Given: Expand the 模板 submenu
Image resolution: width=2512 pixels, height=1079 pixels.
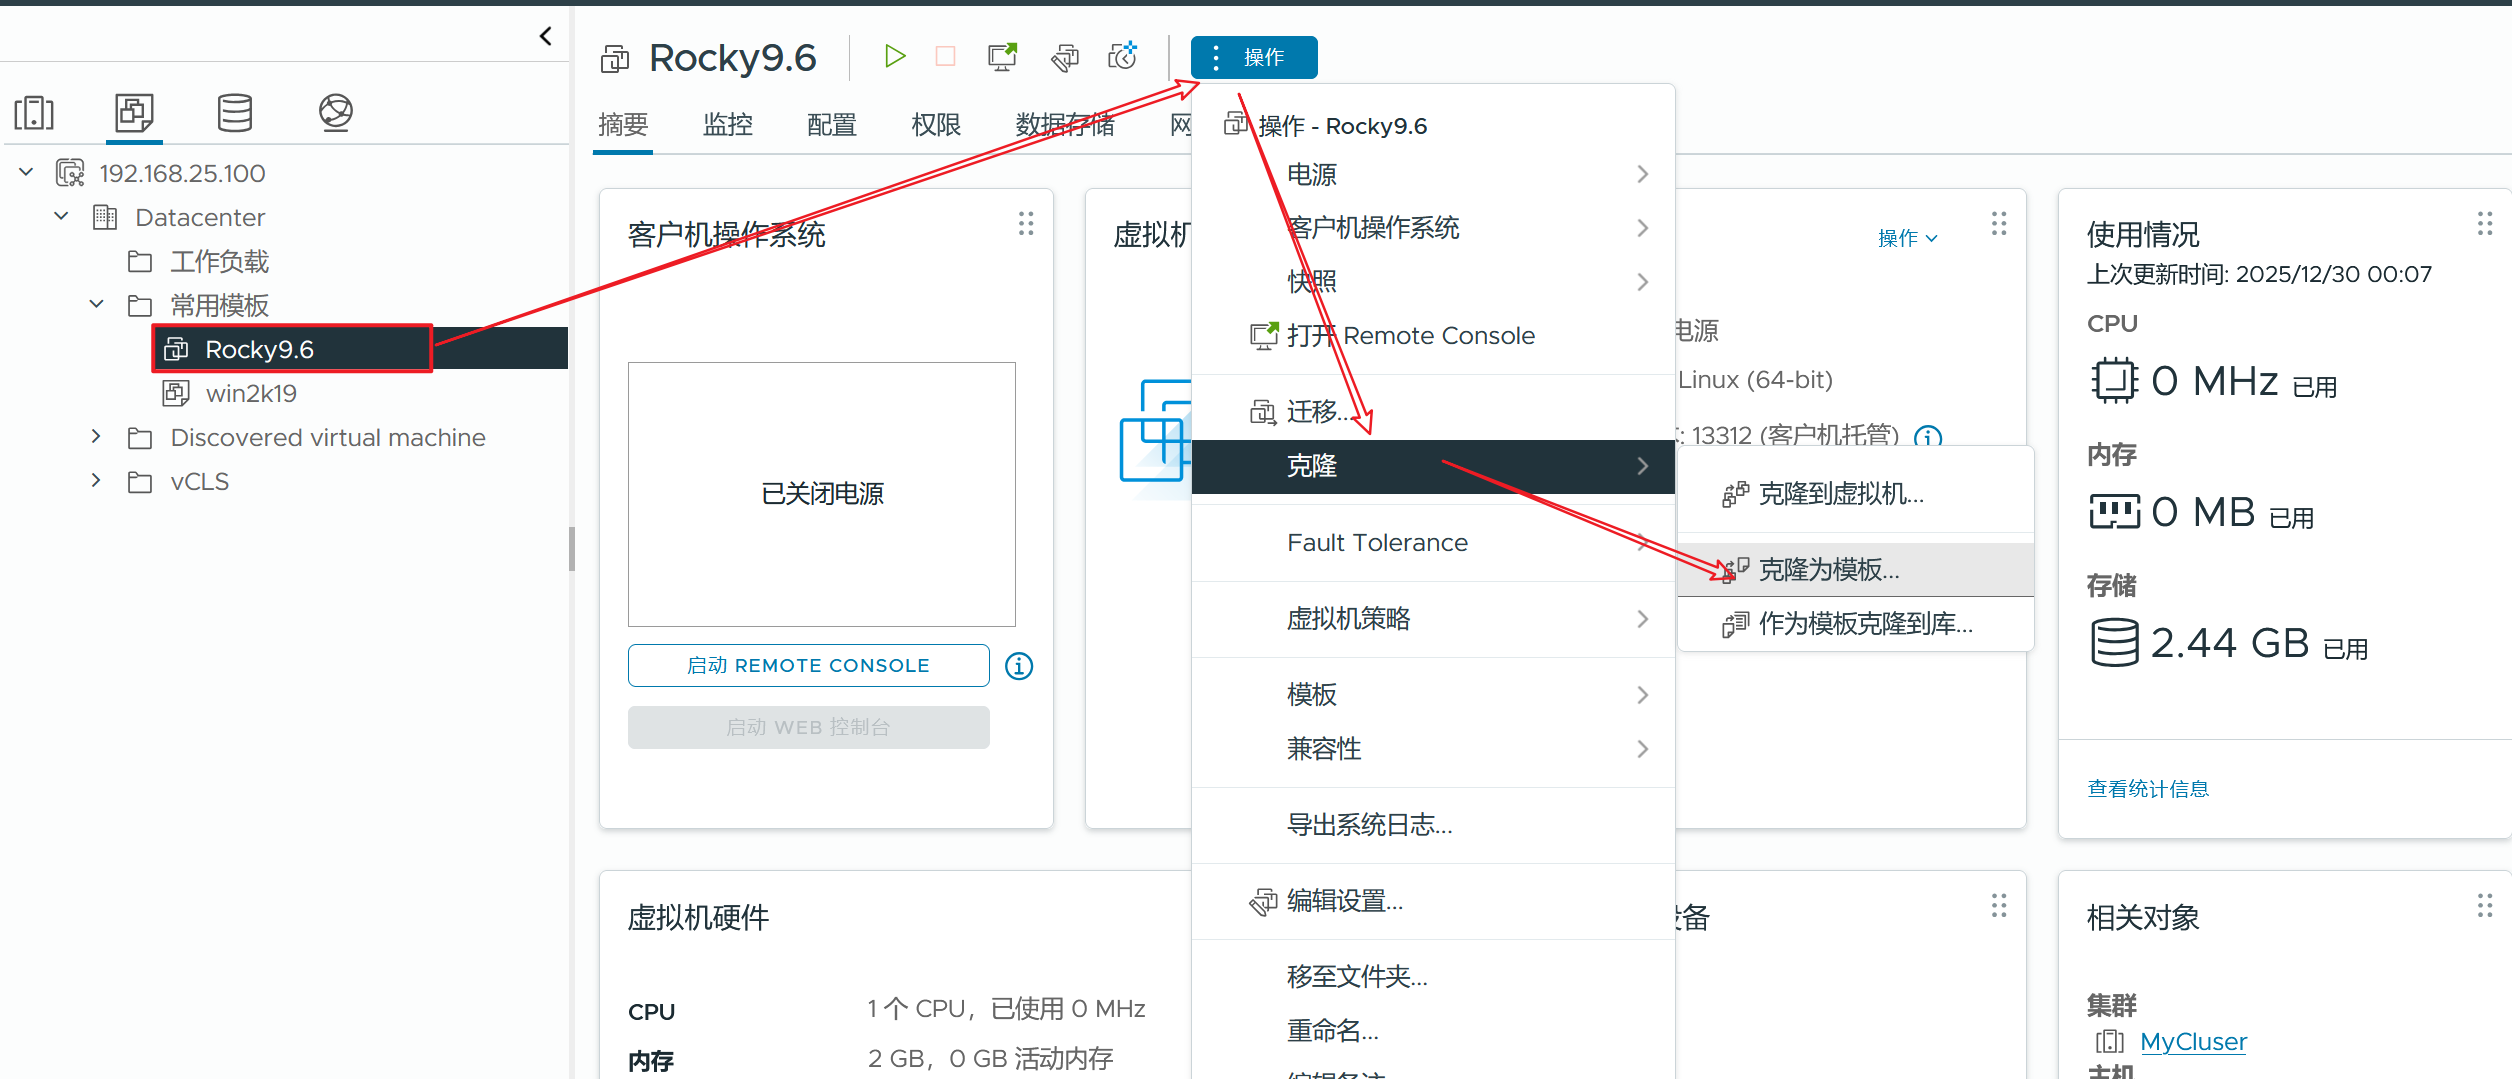Looking at the screenshot, I should point(1433,695).
